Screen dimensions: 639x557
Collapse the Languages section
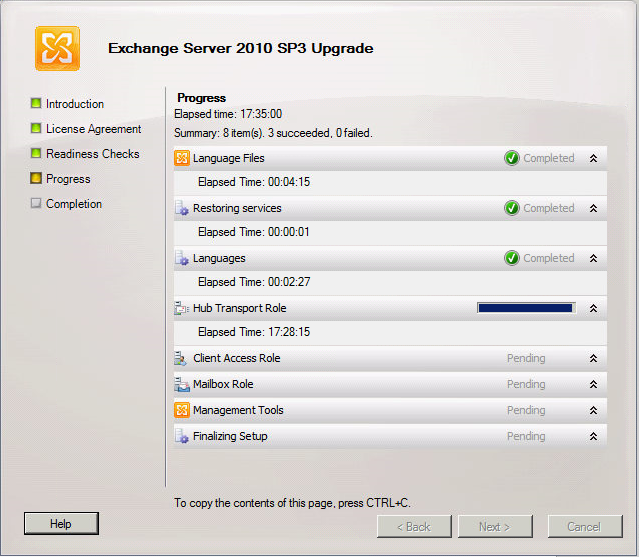point(593,259)
